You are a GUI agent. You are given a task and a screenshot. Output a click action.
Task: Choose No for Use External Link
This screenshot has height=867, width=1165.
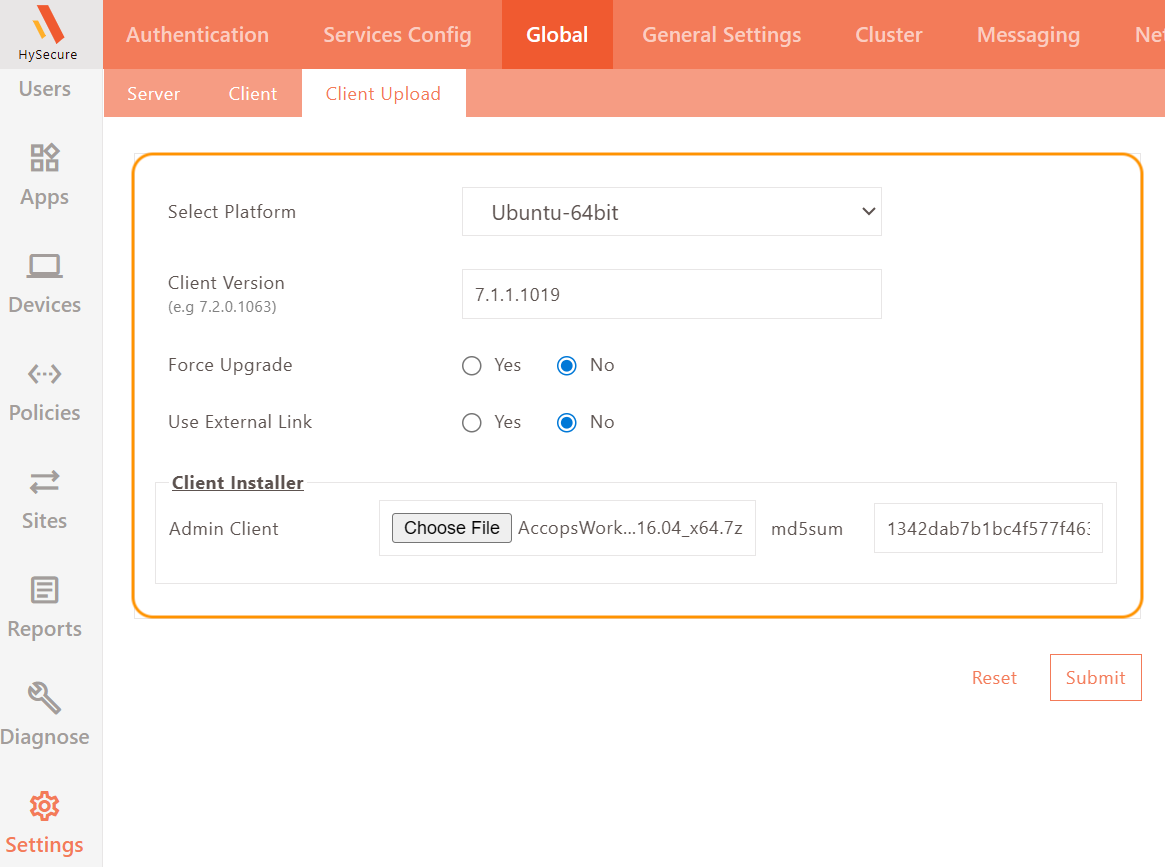point(567,423)
